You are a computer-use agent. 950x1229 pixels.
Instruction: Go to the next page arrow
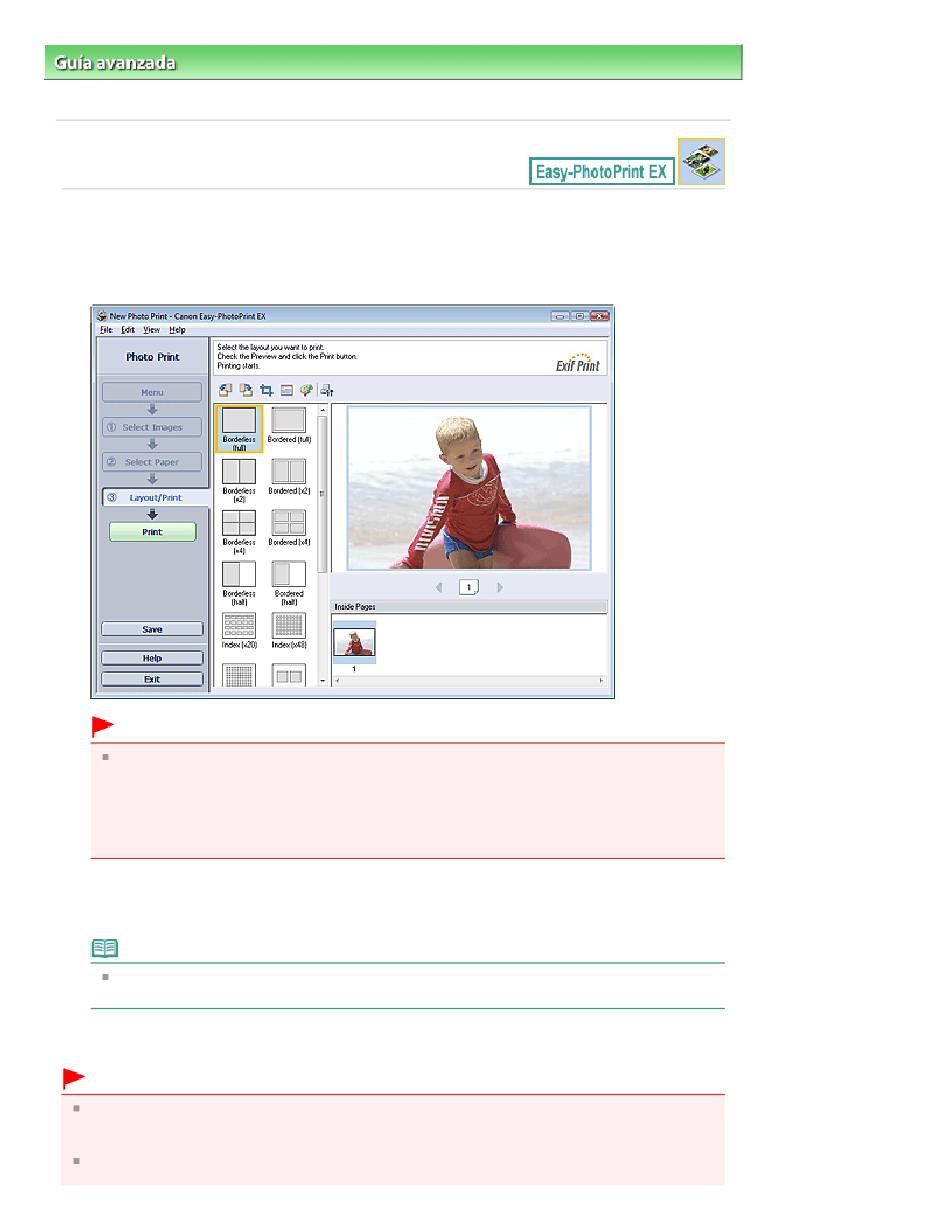coord(500,587)
